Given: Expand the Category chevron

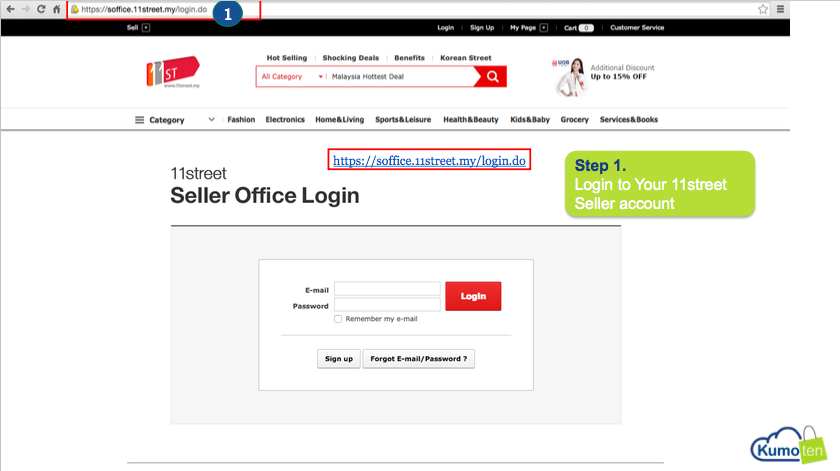Looking at the screenshot, I should pyautogui.click(x=212, y=119).
